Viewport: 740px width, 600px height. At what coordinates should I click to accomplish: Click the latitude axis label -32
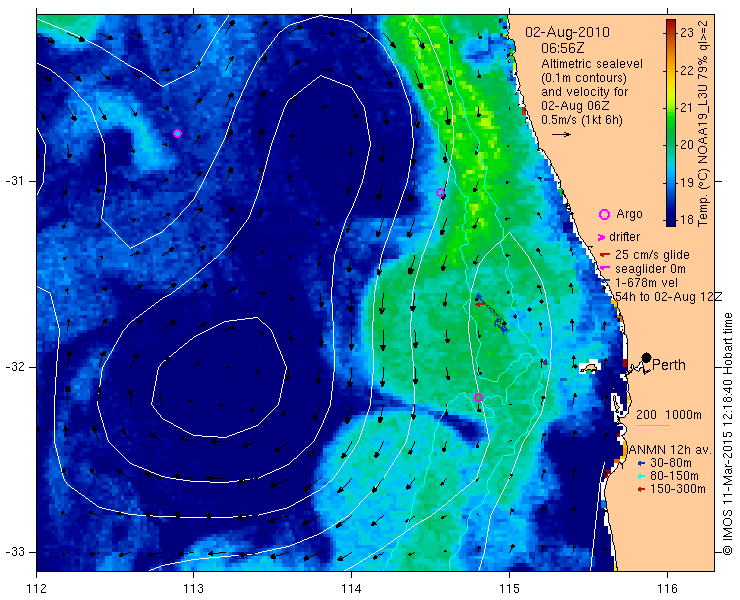[x=15, y=367]
